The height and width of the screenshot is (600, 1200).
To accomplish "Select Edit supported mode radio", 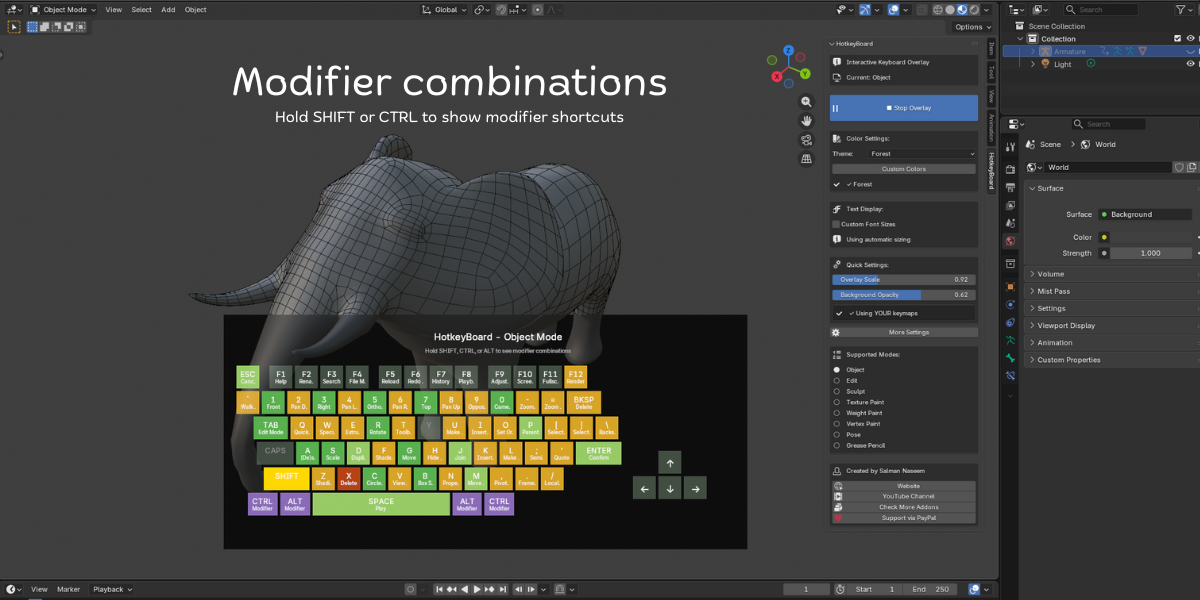I will [x=837, y=381].
